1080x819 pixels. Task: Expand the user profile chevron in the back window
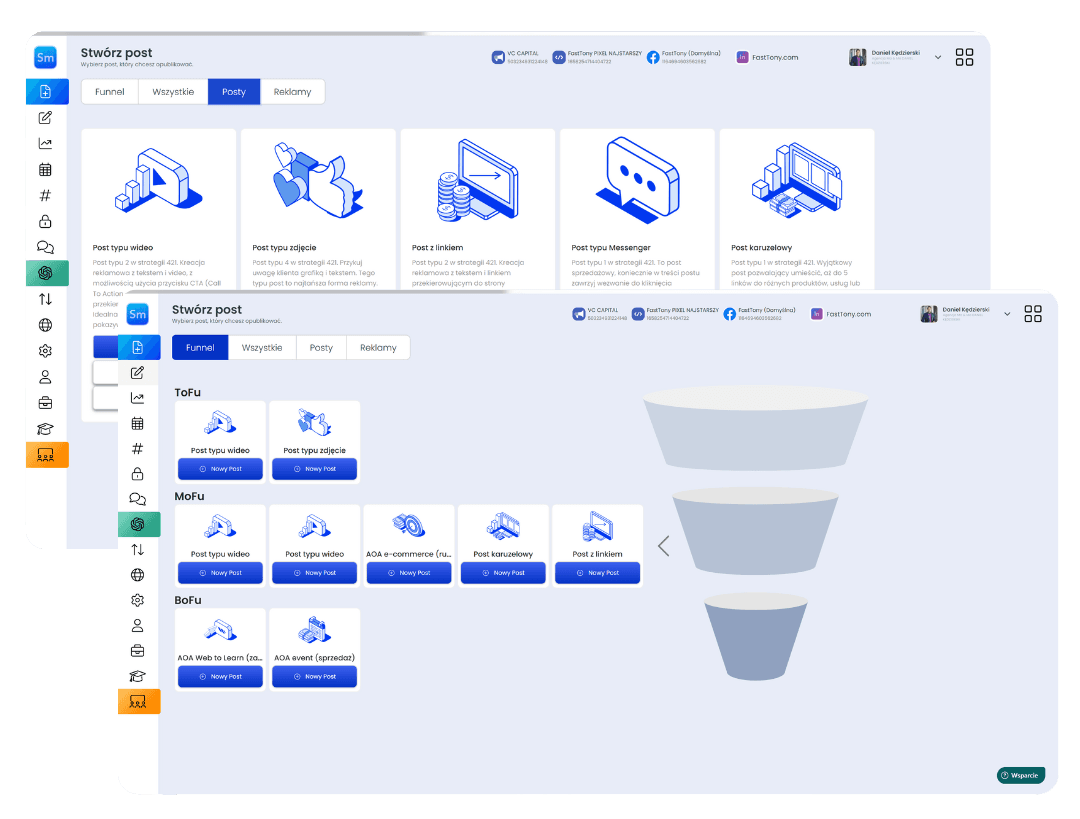[938, 58]
